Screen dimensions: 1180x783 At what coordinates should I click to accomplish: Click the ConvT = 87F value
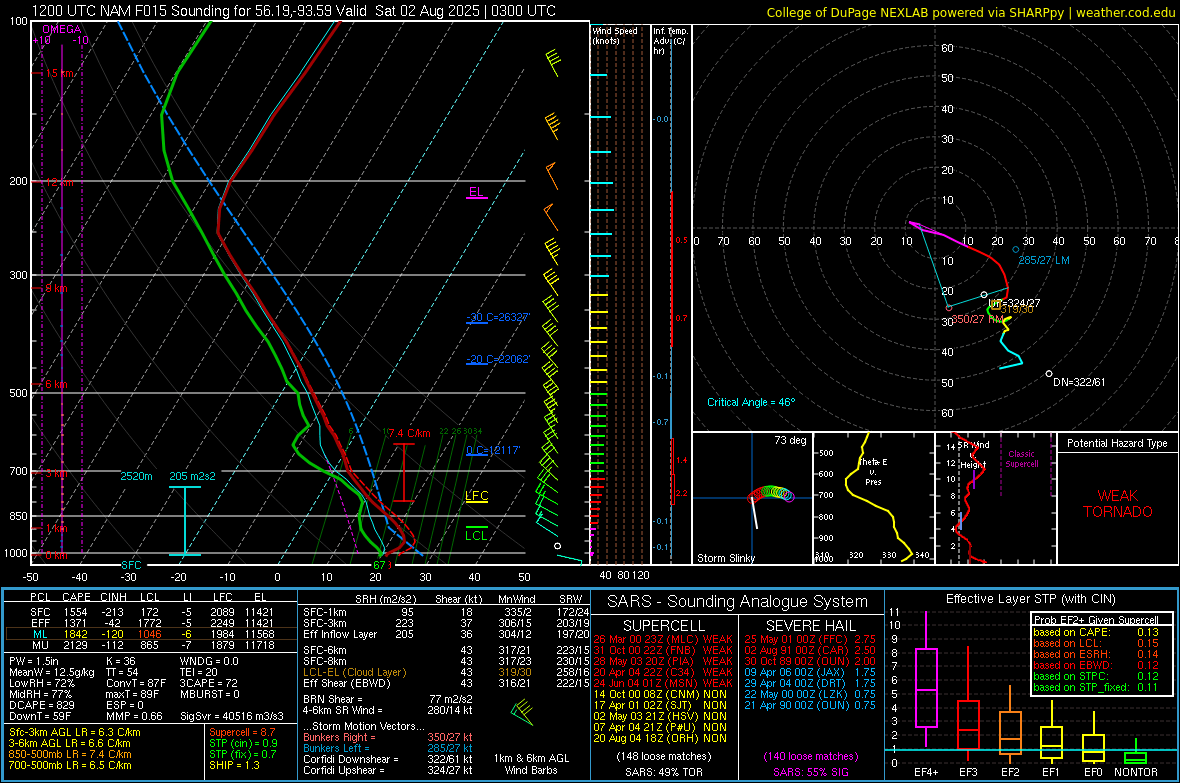click(136, 683)
